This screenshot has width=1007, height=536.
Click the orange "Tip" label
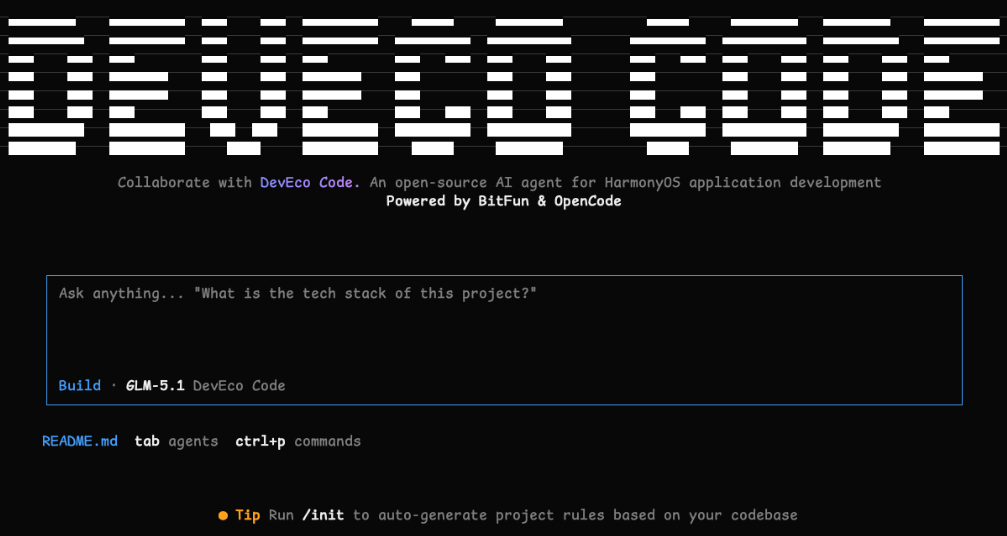pyautogui.click(x=247, y=515)
